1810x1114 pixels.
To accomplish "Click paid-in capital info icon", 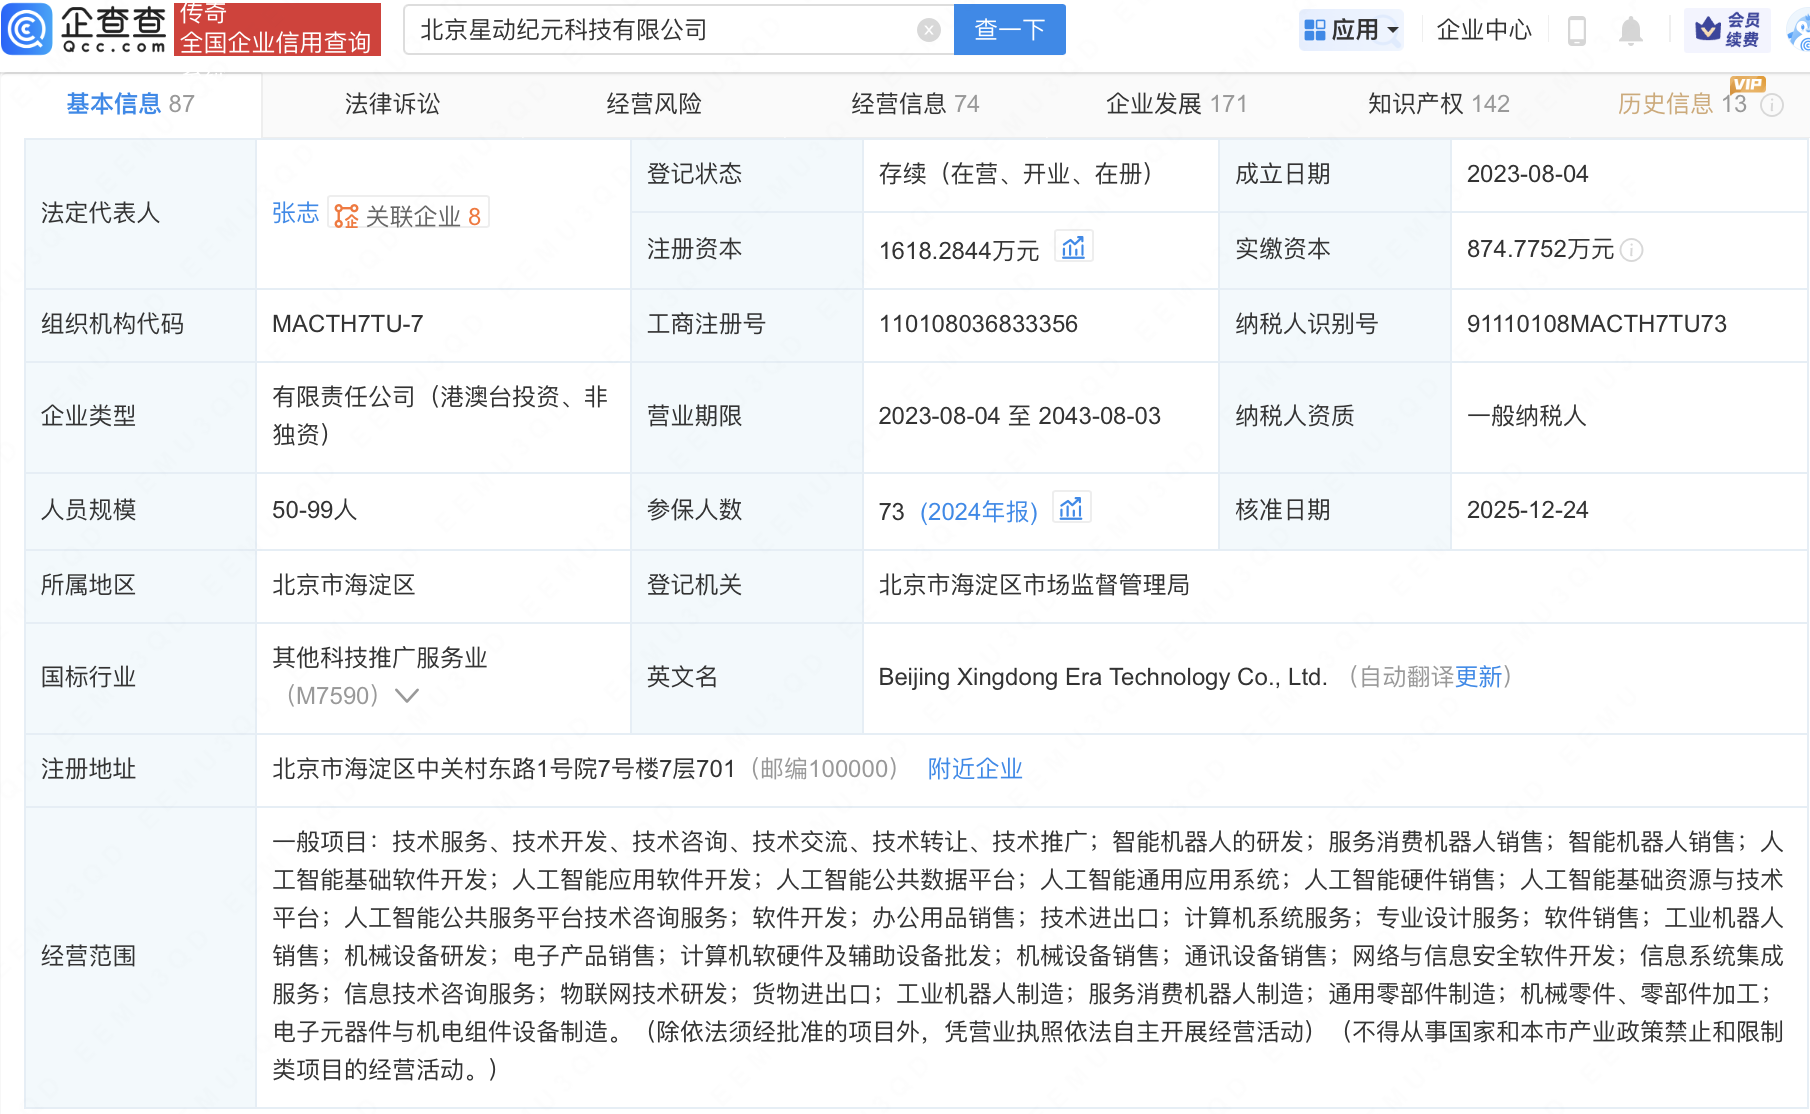I will pos(1632,250).
